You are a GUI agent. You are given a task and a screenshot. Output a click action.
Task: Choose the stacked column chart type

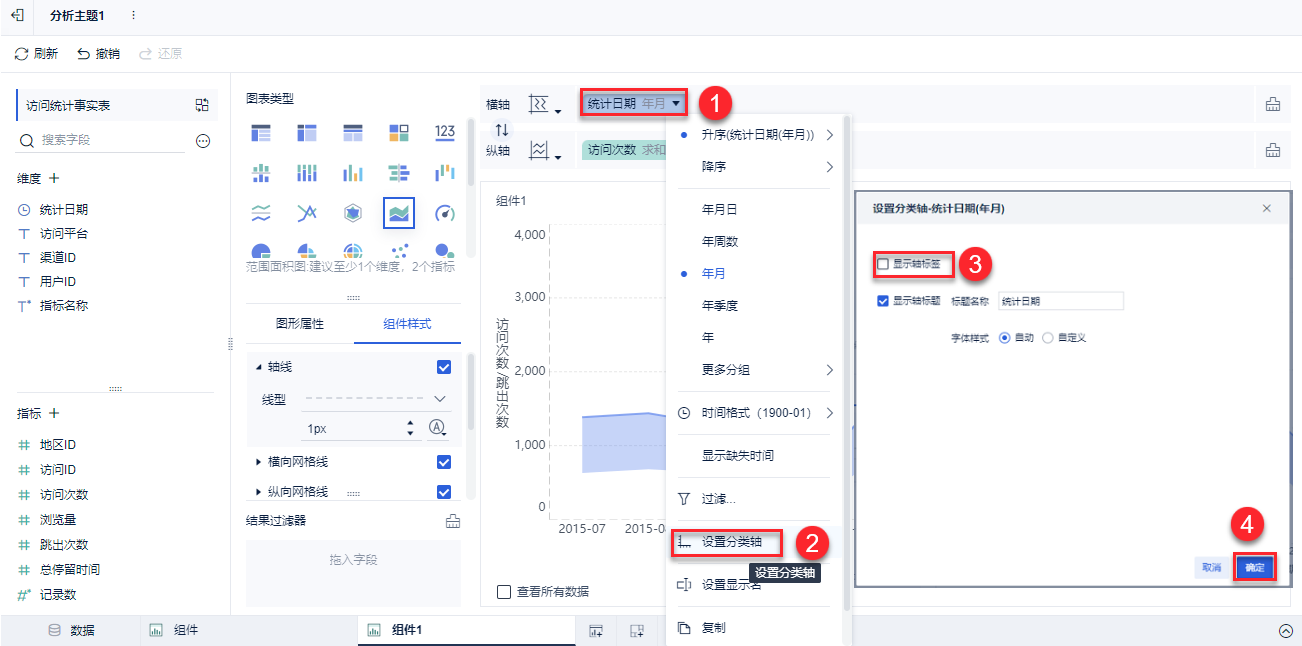tap(307, 173)
